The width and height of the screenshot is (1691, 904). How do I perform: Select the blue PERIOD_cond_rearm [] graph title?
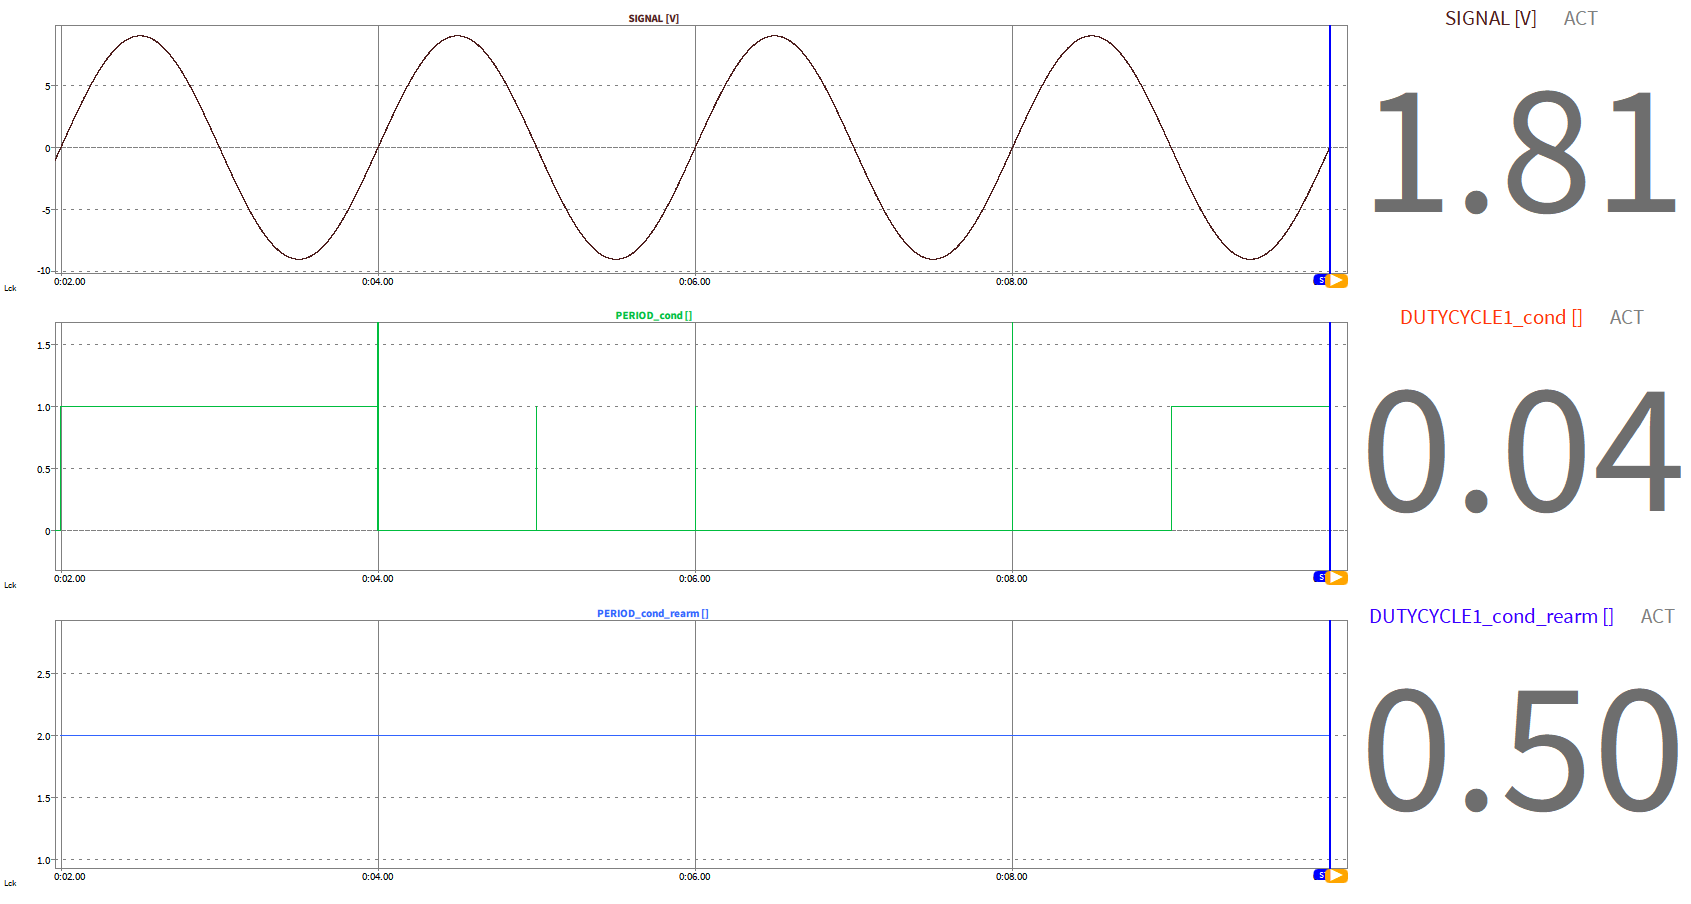(x=652, y=613)
